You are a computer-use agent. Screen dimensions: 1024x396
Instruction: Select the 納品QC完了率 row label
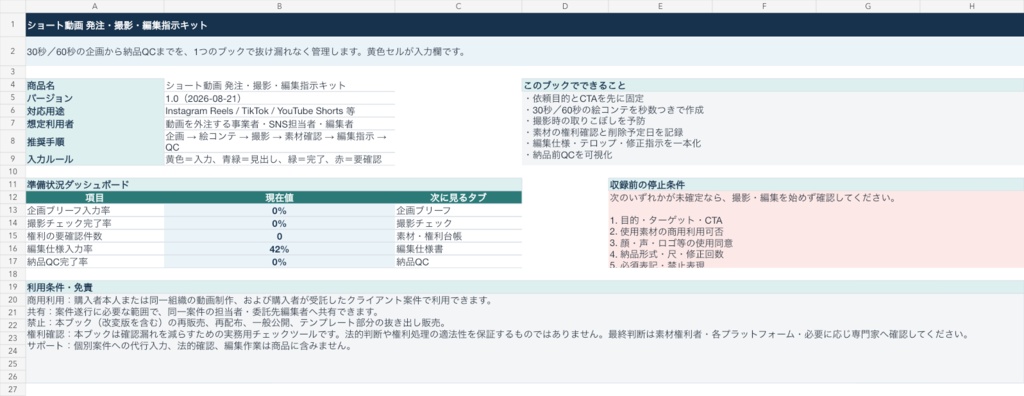click(95, 261)
